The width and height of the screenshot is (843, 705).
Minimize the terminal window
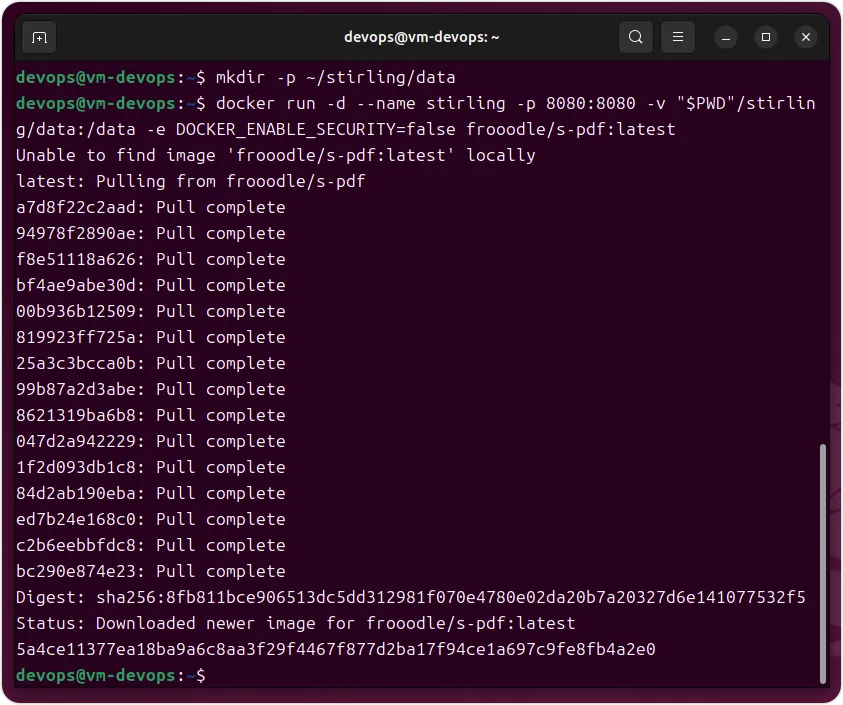[x=725, y=38]
